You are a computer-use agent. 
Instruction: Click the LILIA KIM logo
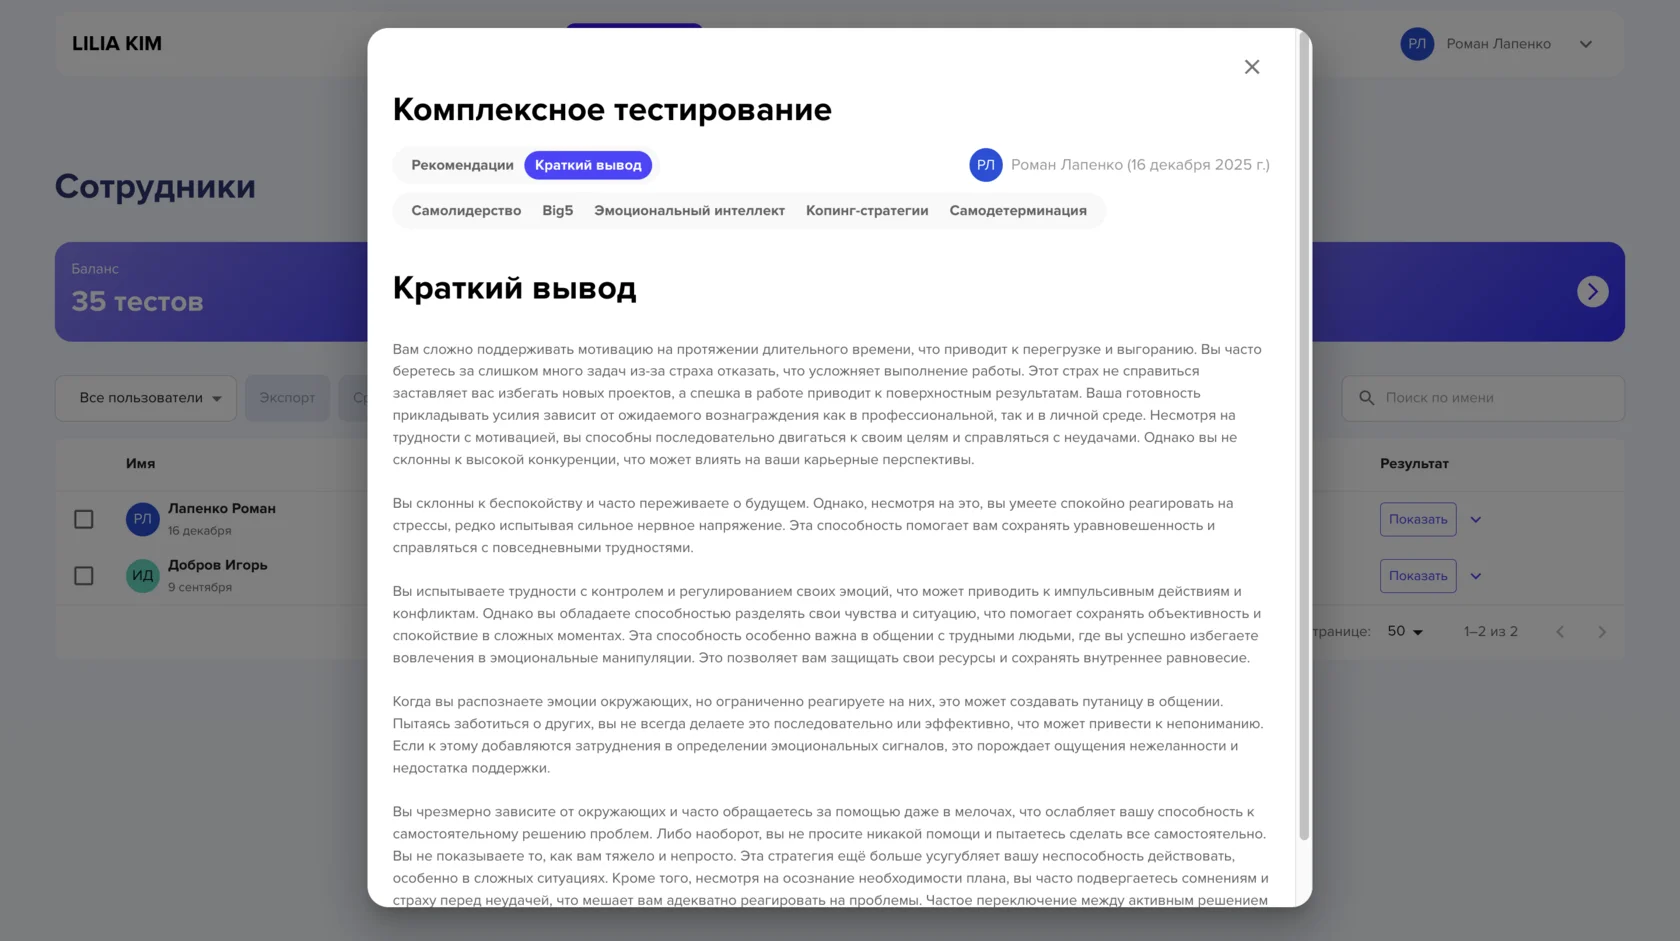(x=117, y=44)
